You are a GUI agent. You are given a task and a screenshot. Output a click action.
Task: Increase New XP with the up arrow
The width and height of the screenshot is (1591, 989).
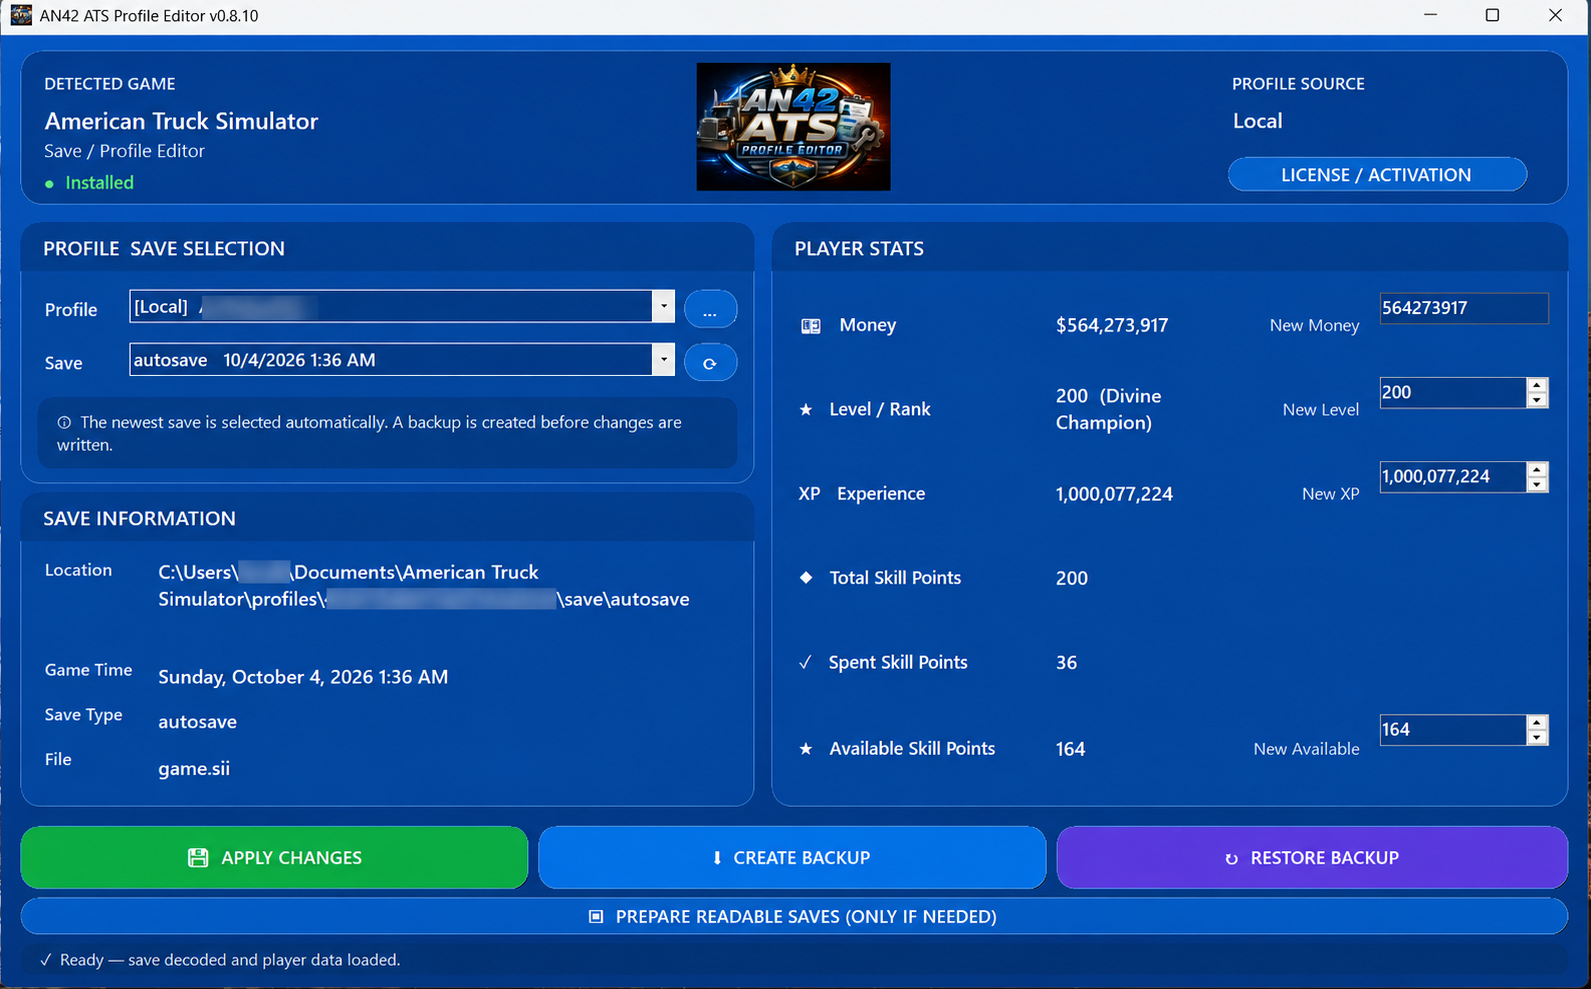[x=1537, y=470]
